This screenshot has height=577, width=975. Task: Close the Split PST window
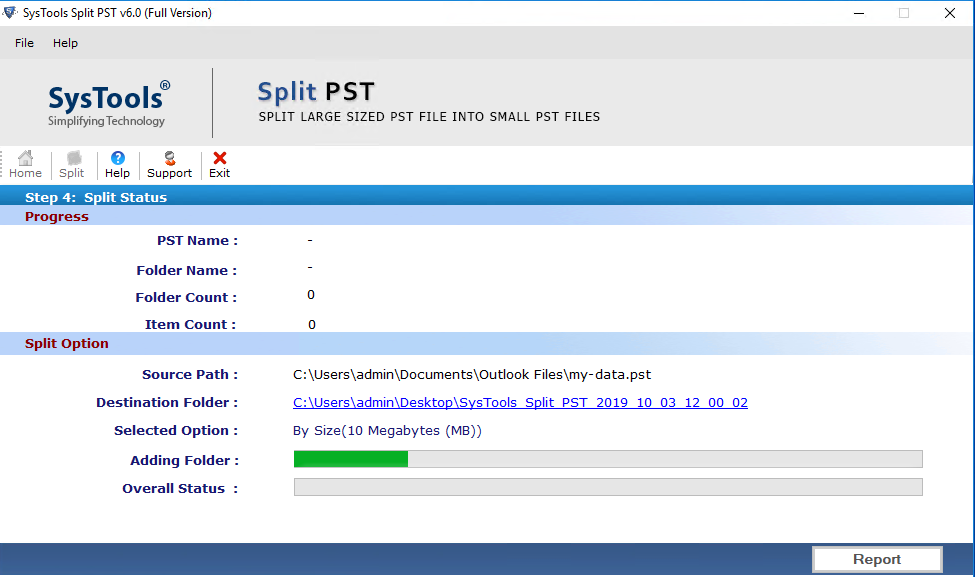click(x=950, y=13)
